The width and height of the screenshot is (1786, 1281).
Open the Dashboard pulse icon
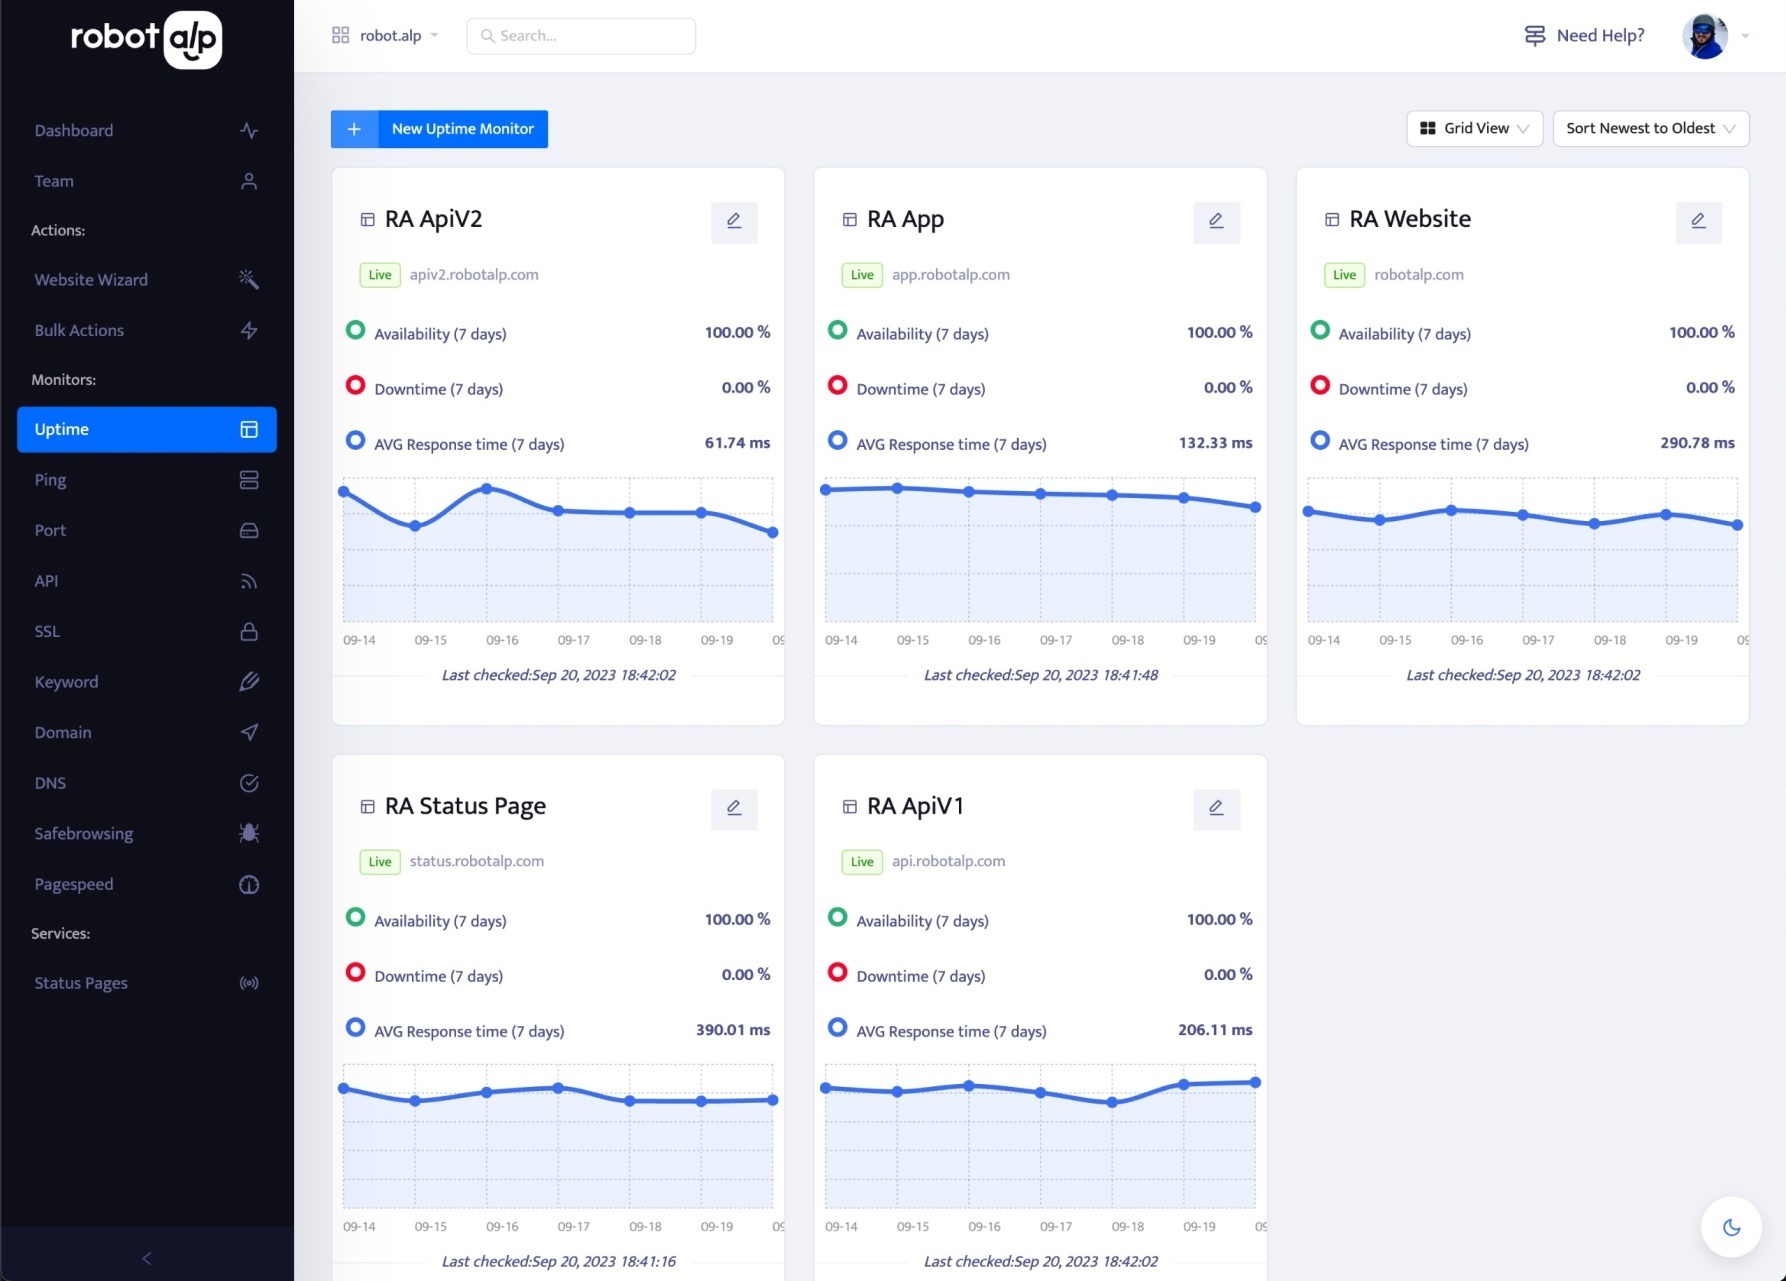(249, 131)
